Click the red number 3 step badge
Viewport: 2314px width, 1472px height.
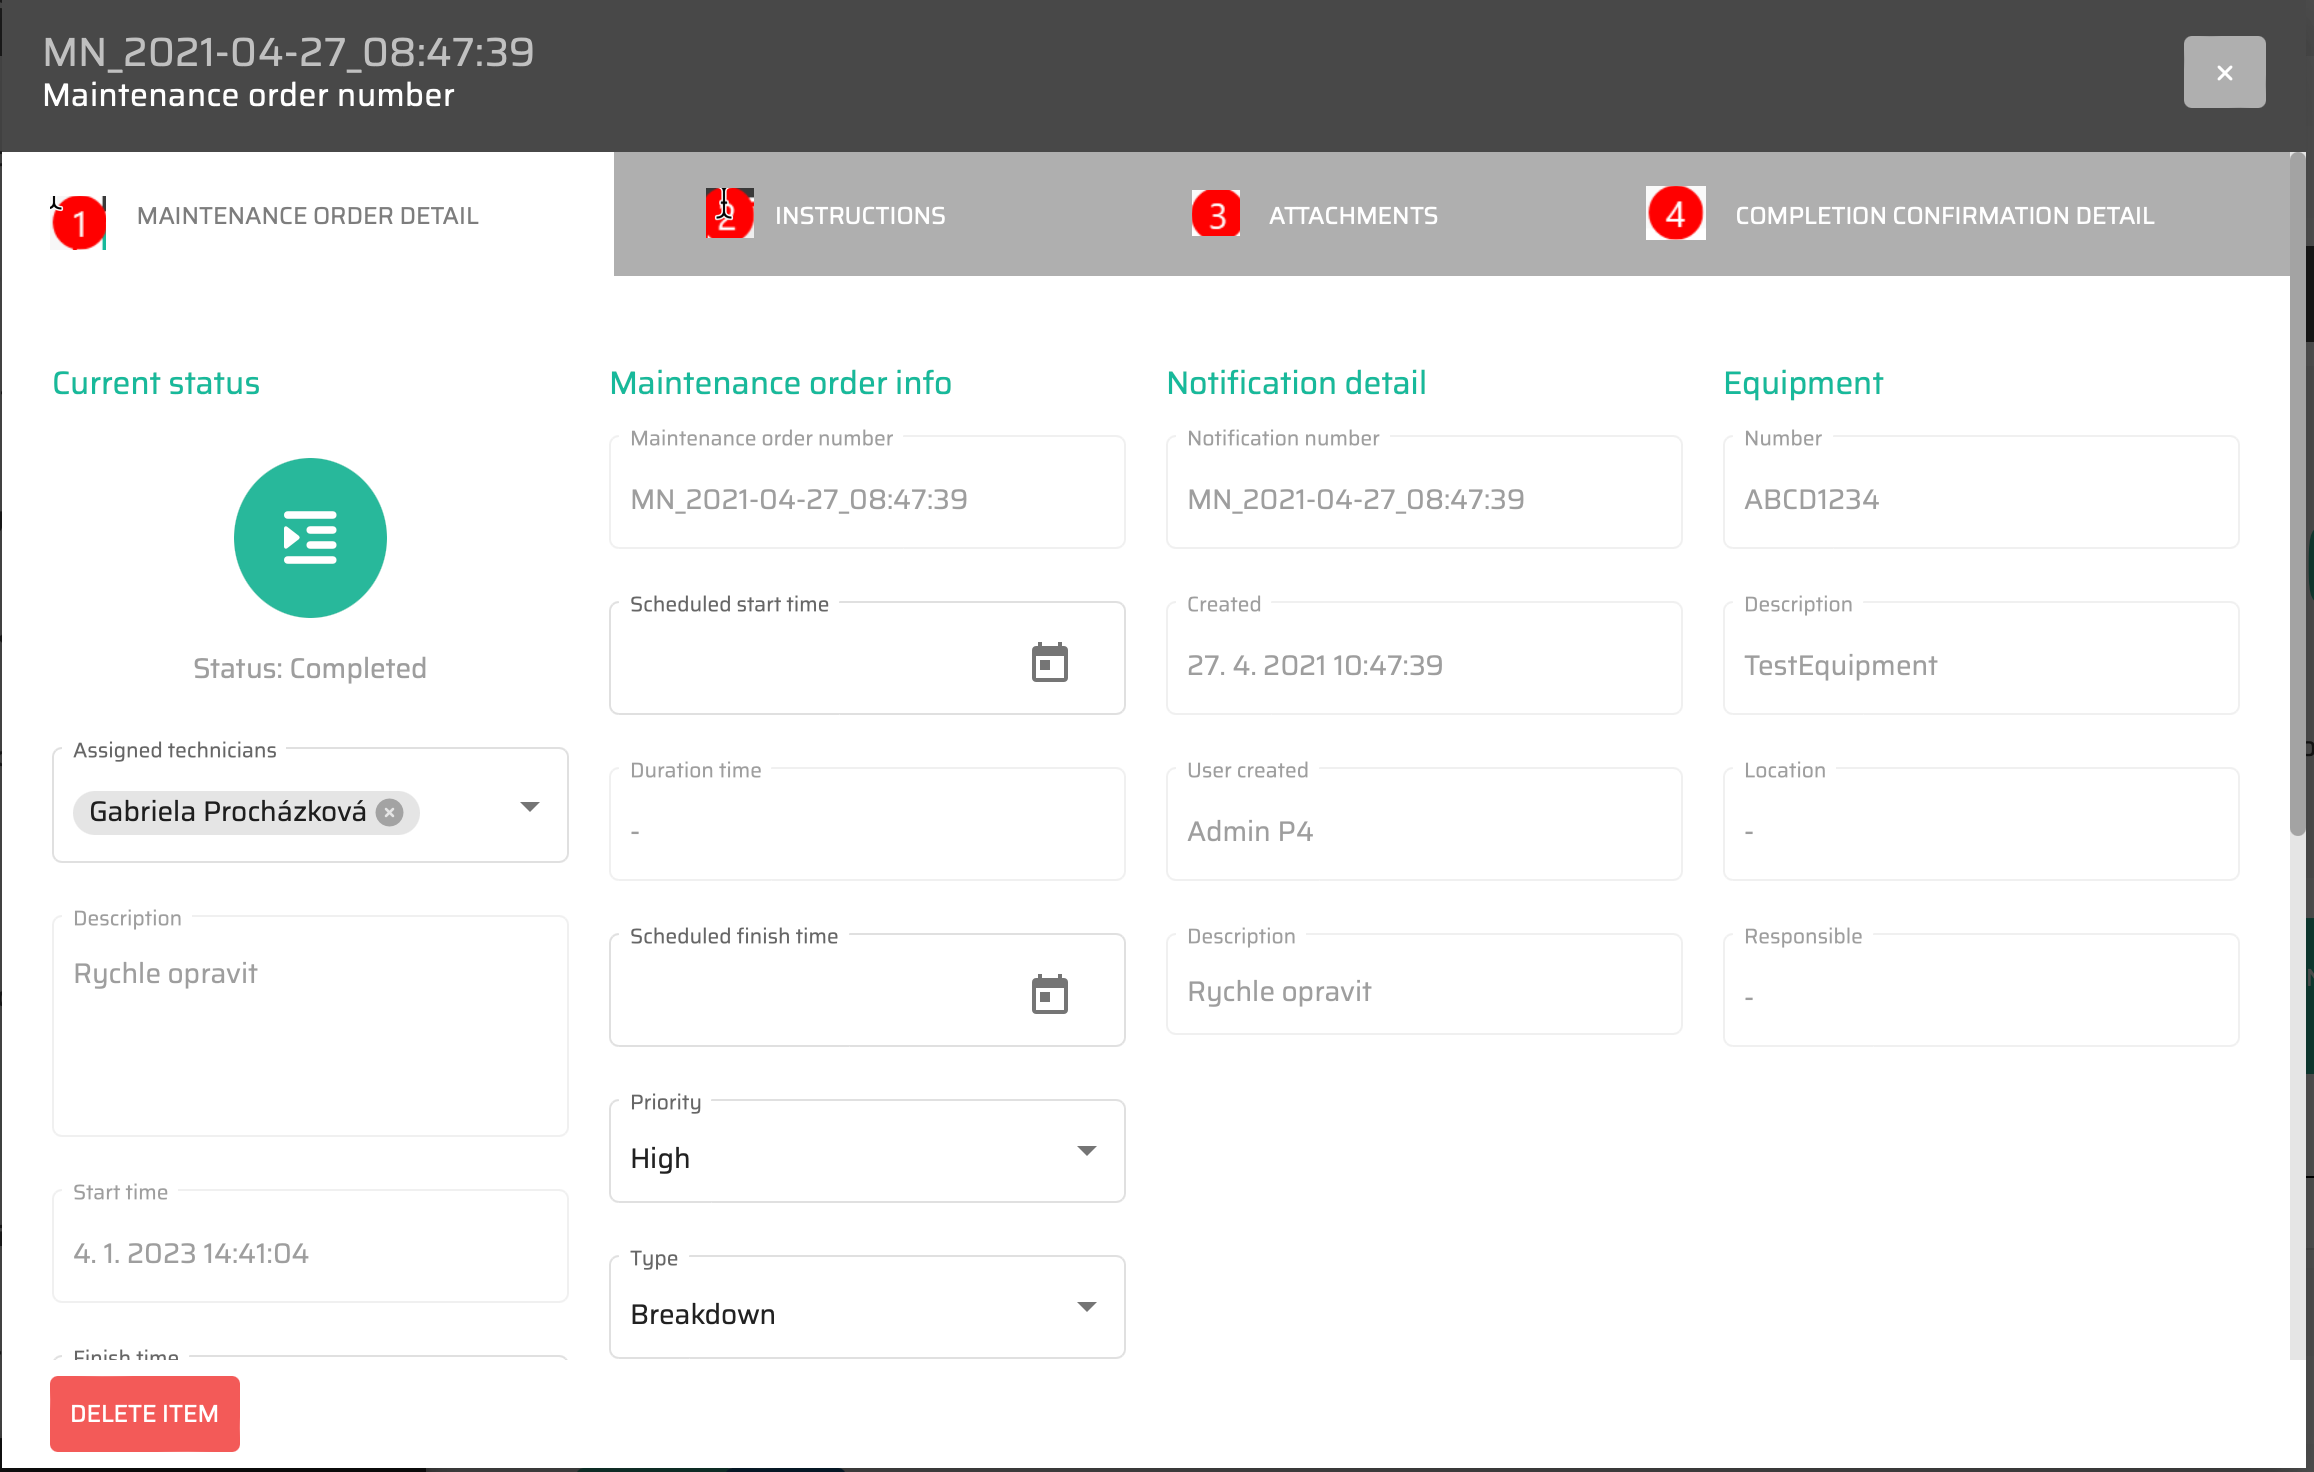[1216, 214]
